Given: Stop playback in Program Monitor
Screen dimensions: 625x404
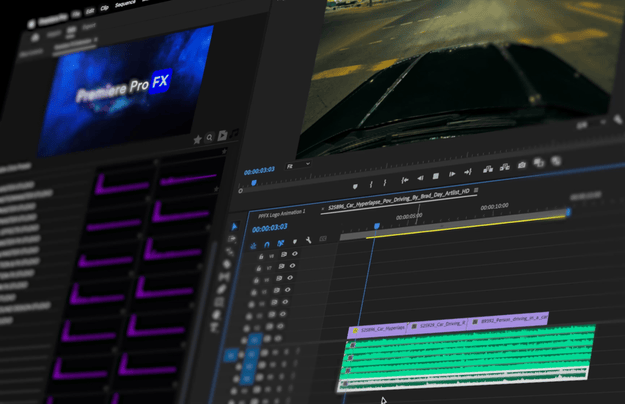Looking at the screenshot, I should click(436, 176).
